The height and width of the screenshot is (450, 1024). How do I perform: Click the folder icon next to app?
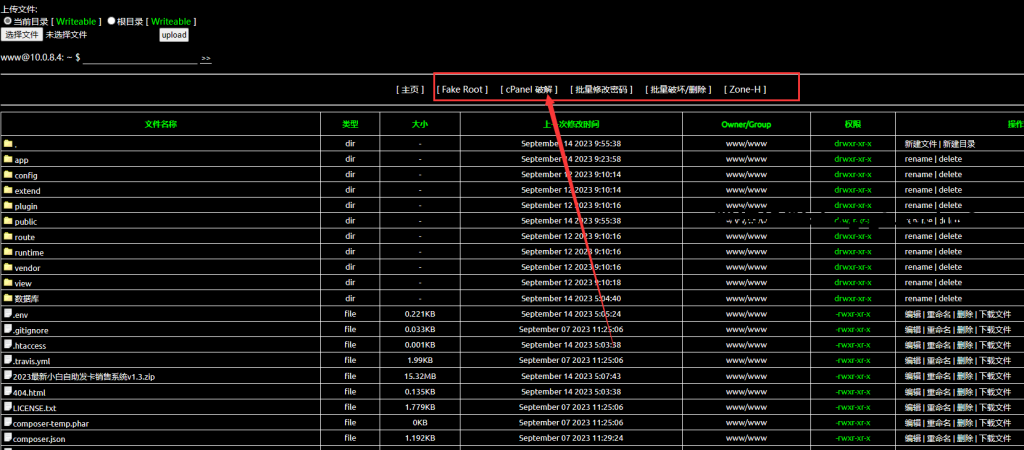(x=8, y=159)
